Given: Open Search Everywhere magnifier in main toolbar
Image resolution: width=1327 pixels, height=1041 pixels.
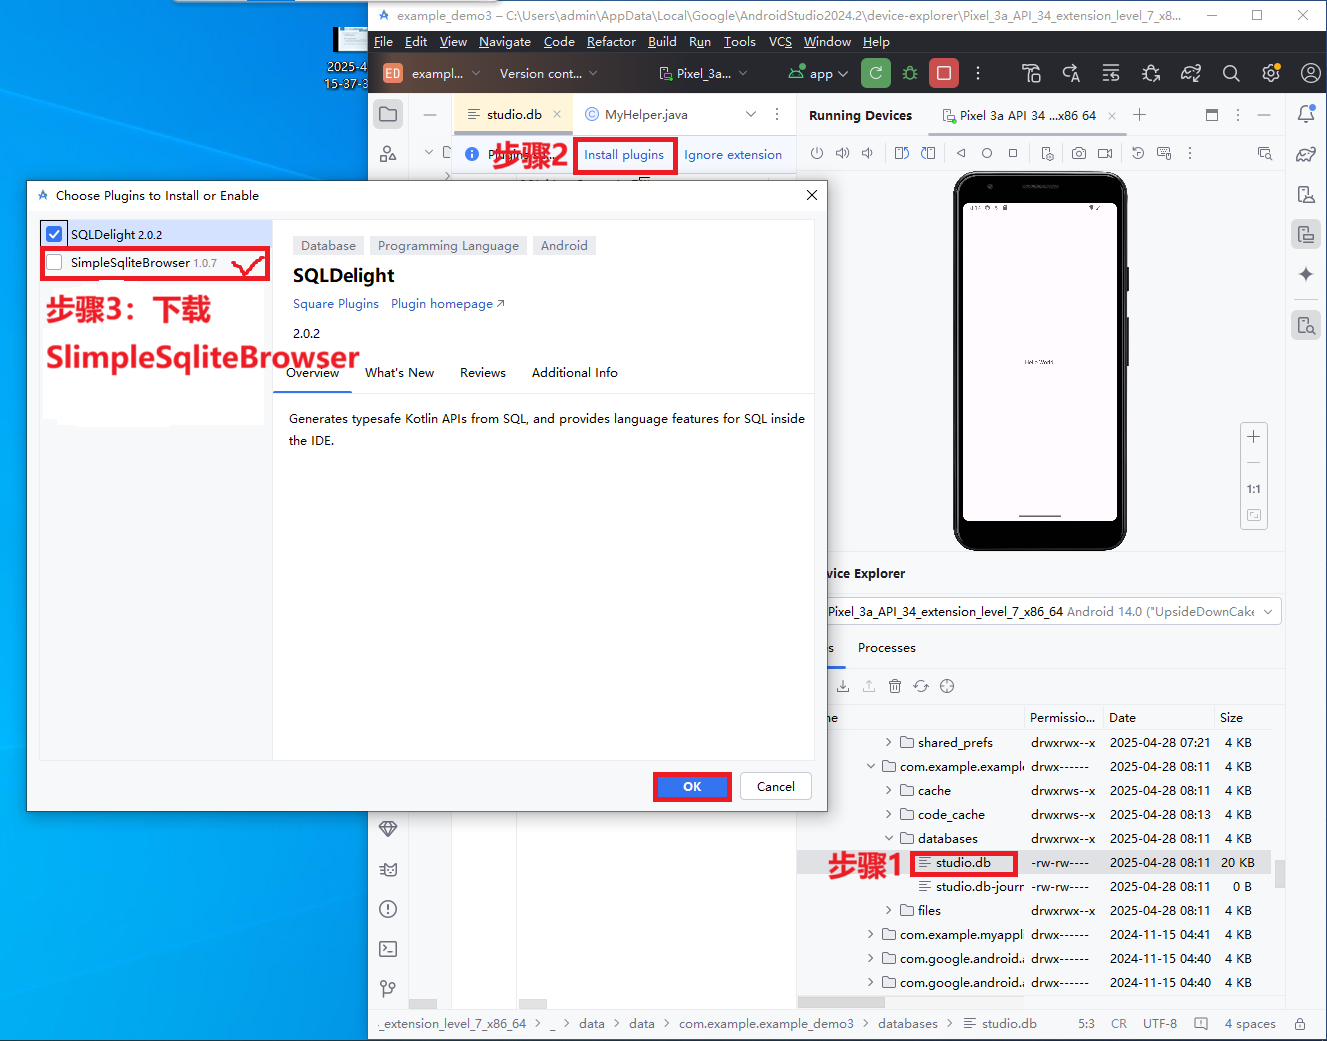Looking at the screenshot, I should [1231, 73].
